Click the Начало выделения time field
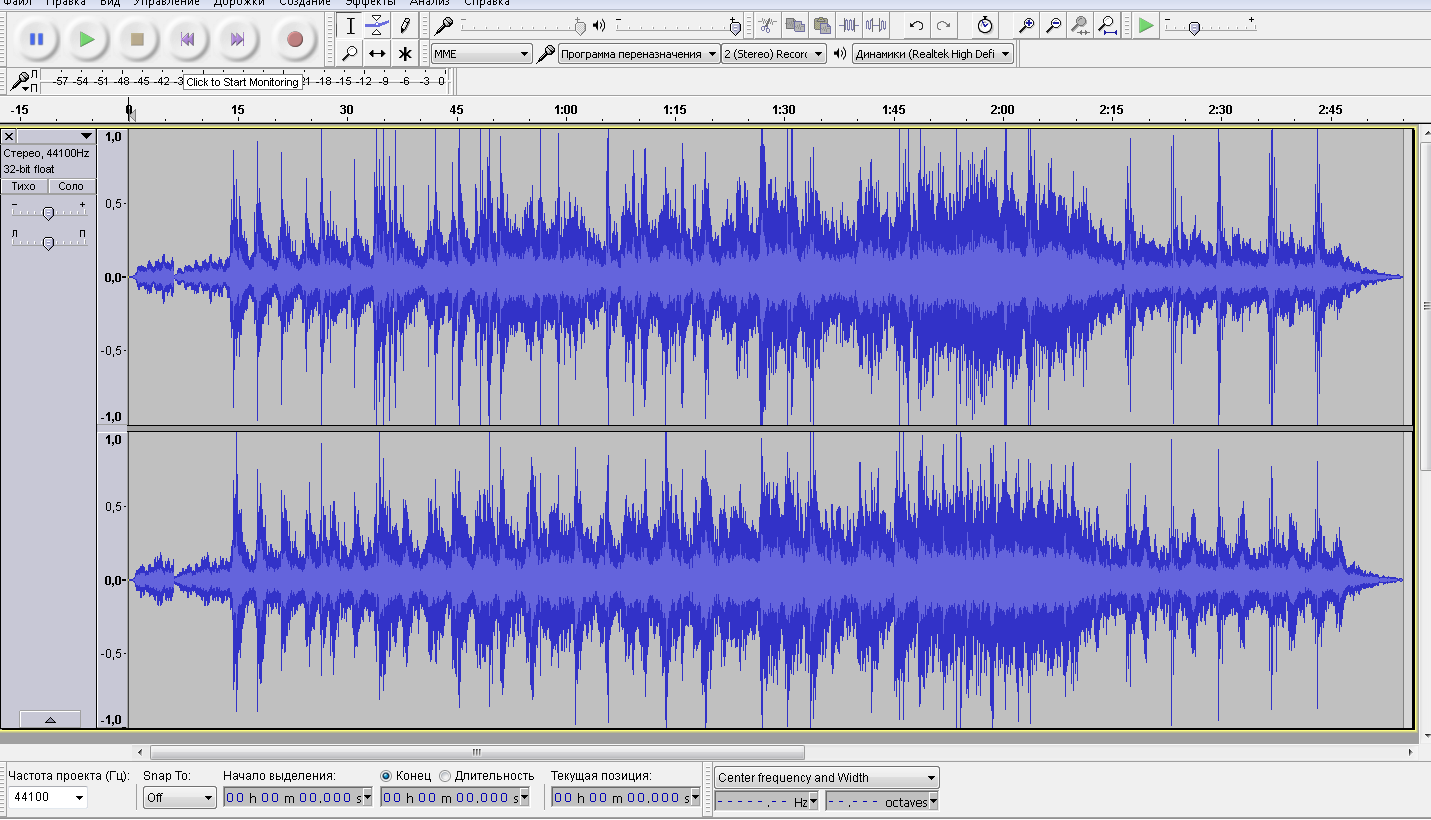 pos(297,797)
